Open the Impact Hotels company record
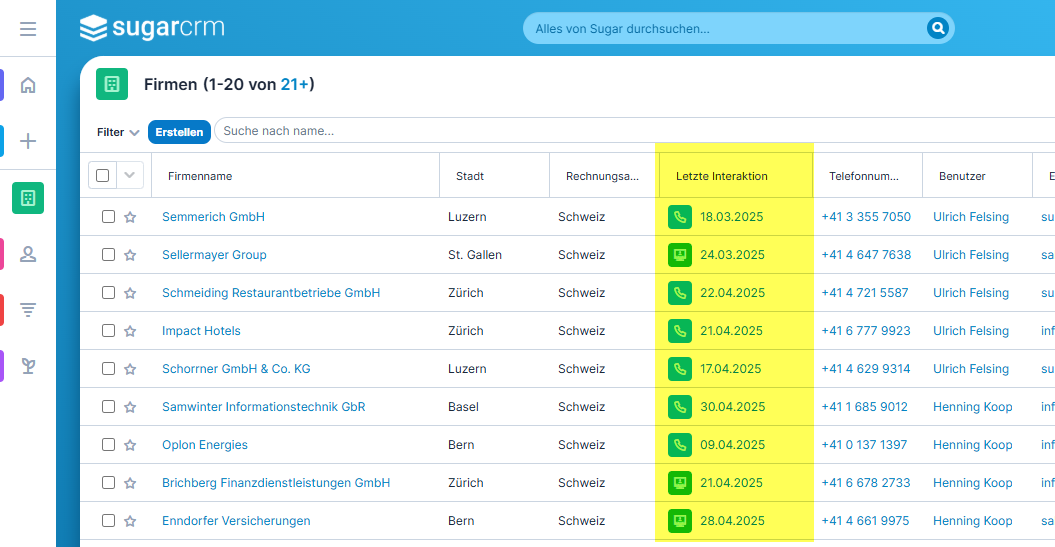1055x547 pixels. coord(201,330)
